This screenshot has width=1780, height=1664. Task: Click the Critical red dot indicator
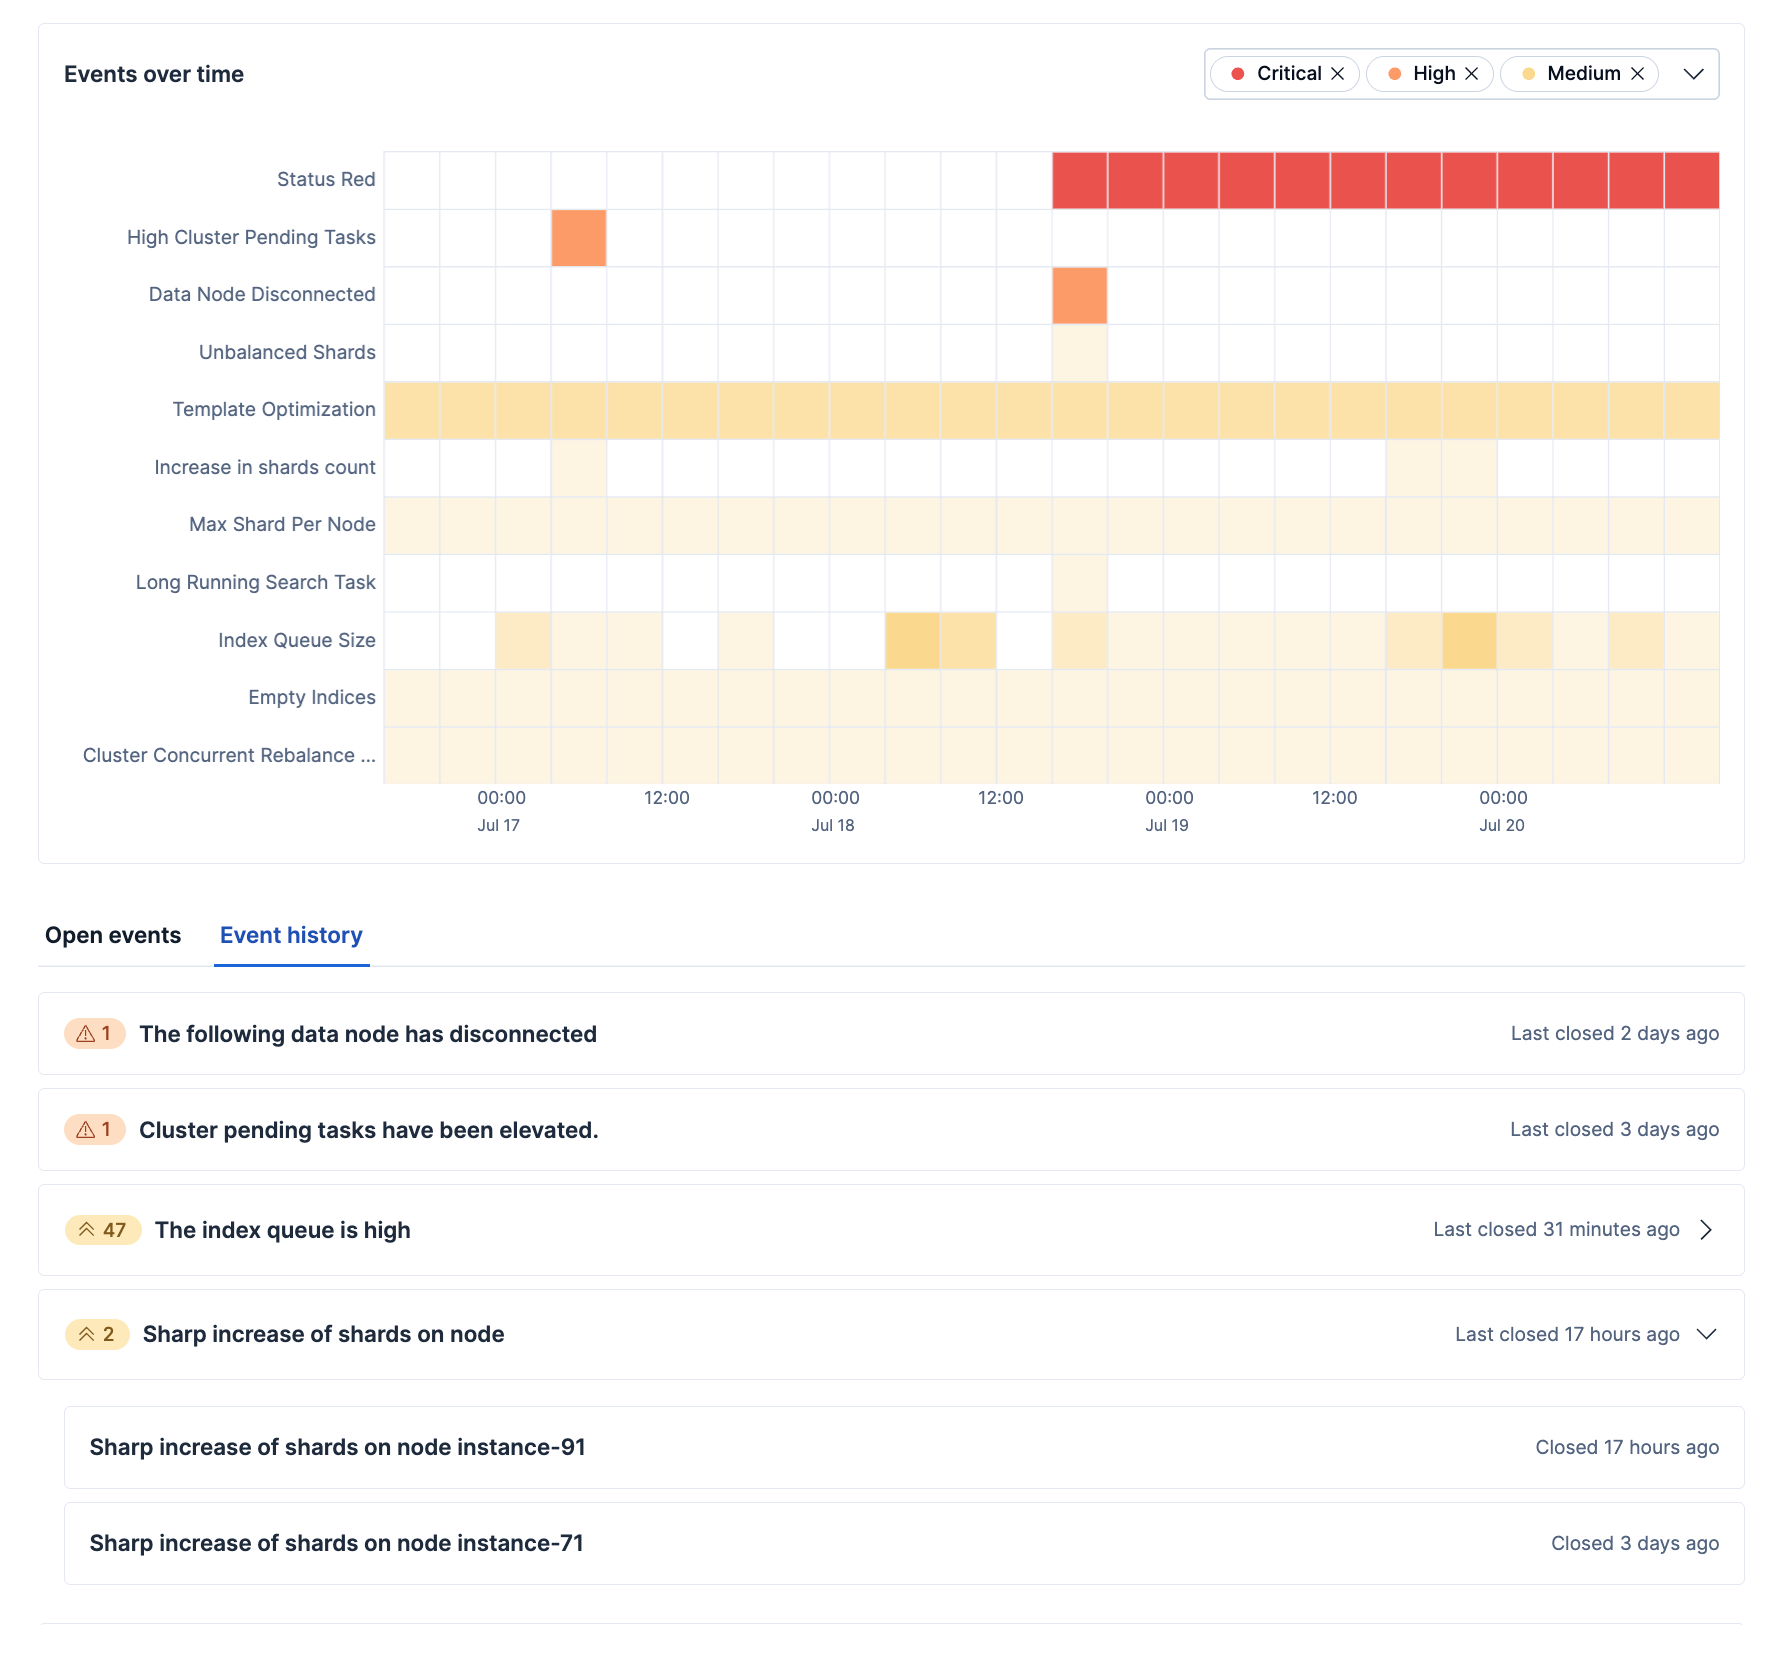(x=1237, y=74)
